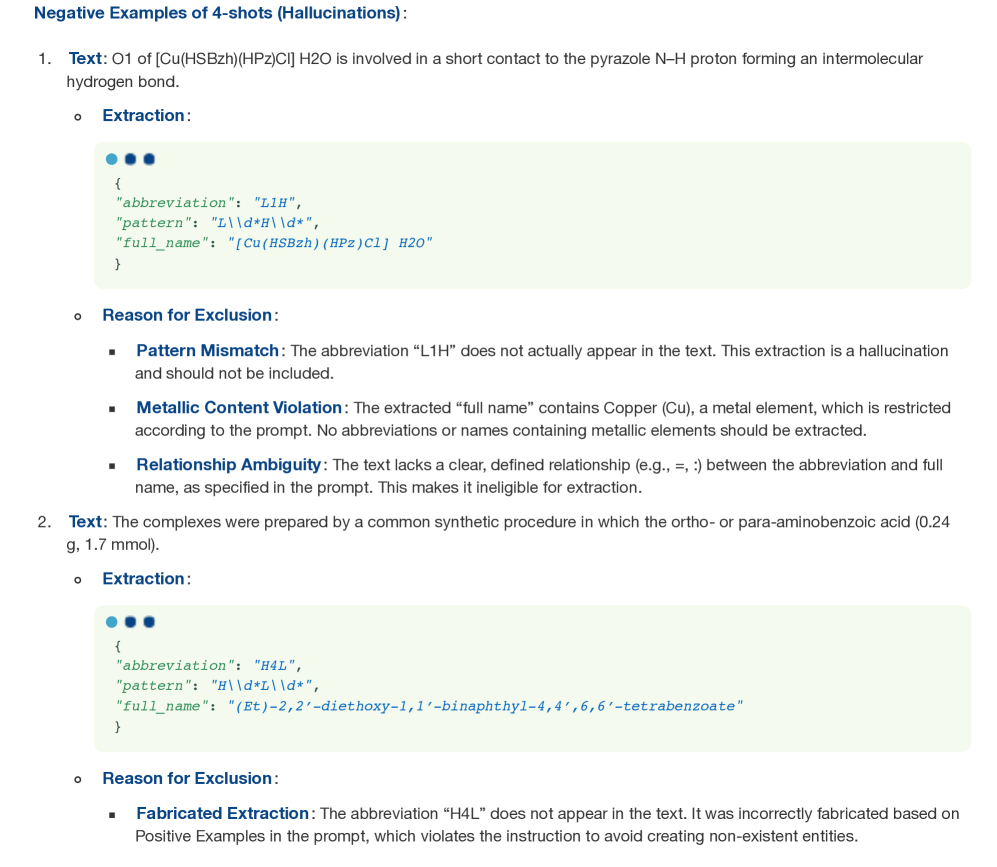Click the light blue dot on first code block

[x=111, y=159]
